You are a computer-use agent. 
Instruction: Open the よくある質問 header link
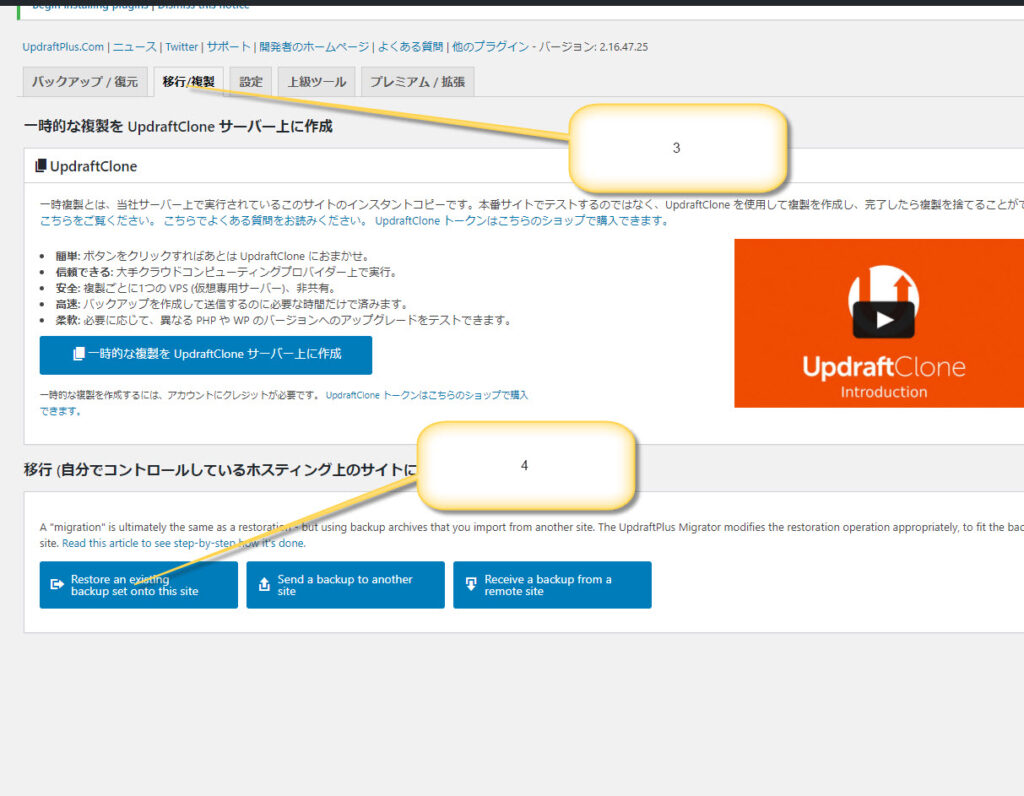pyautogui.click(x=410, y=47)
